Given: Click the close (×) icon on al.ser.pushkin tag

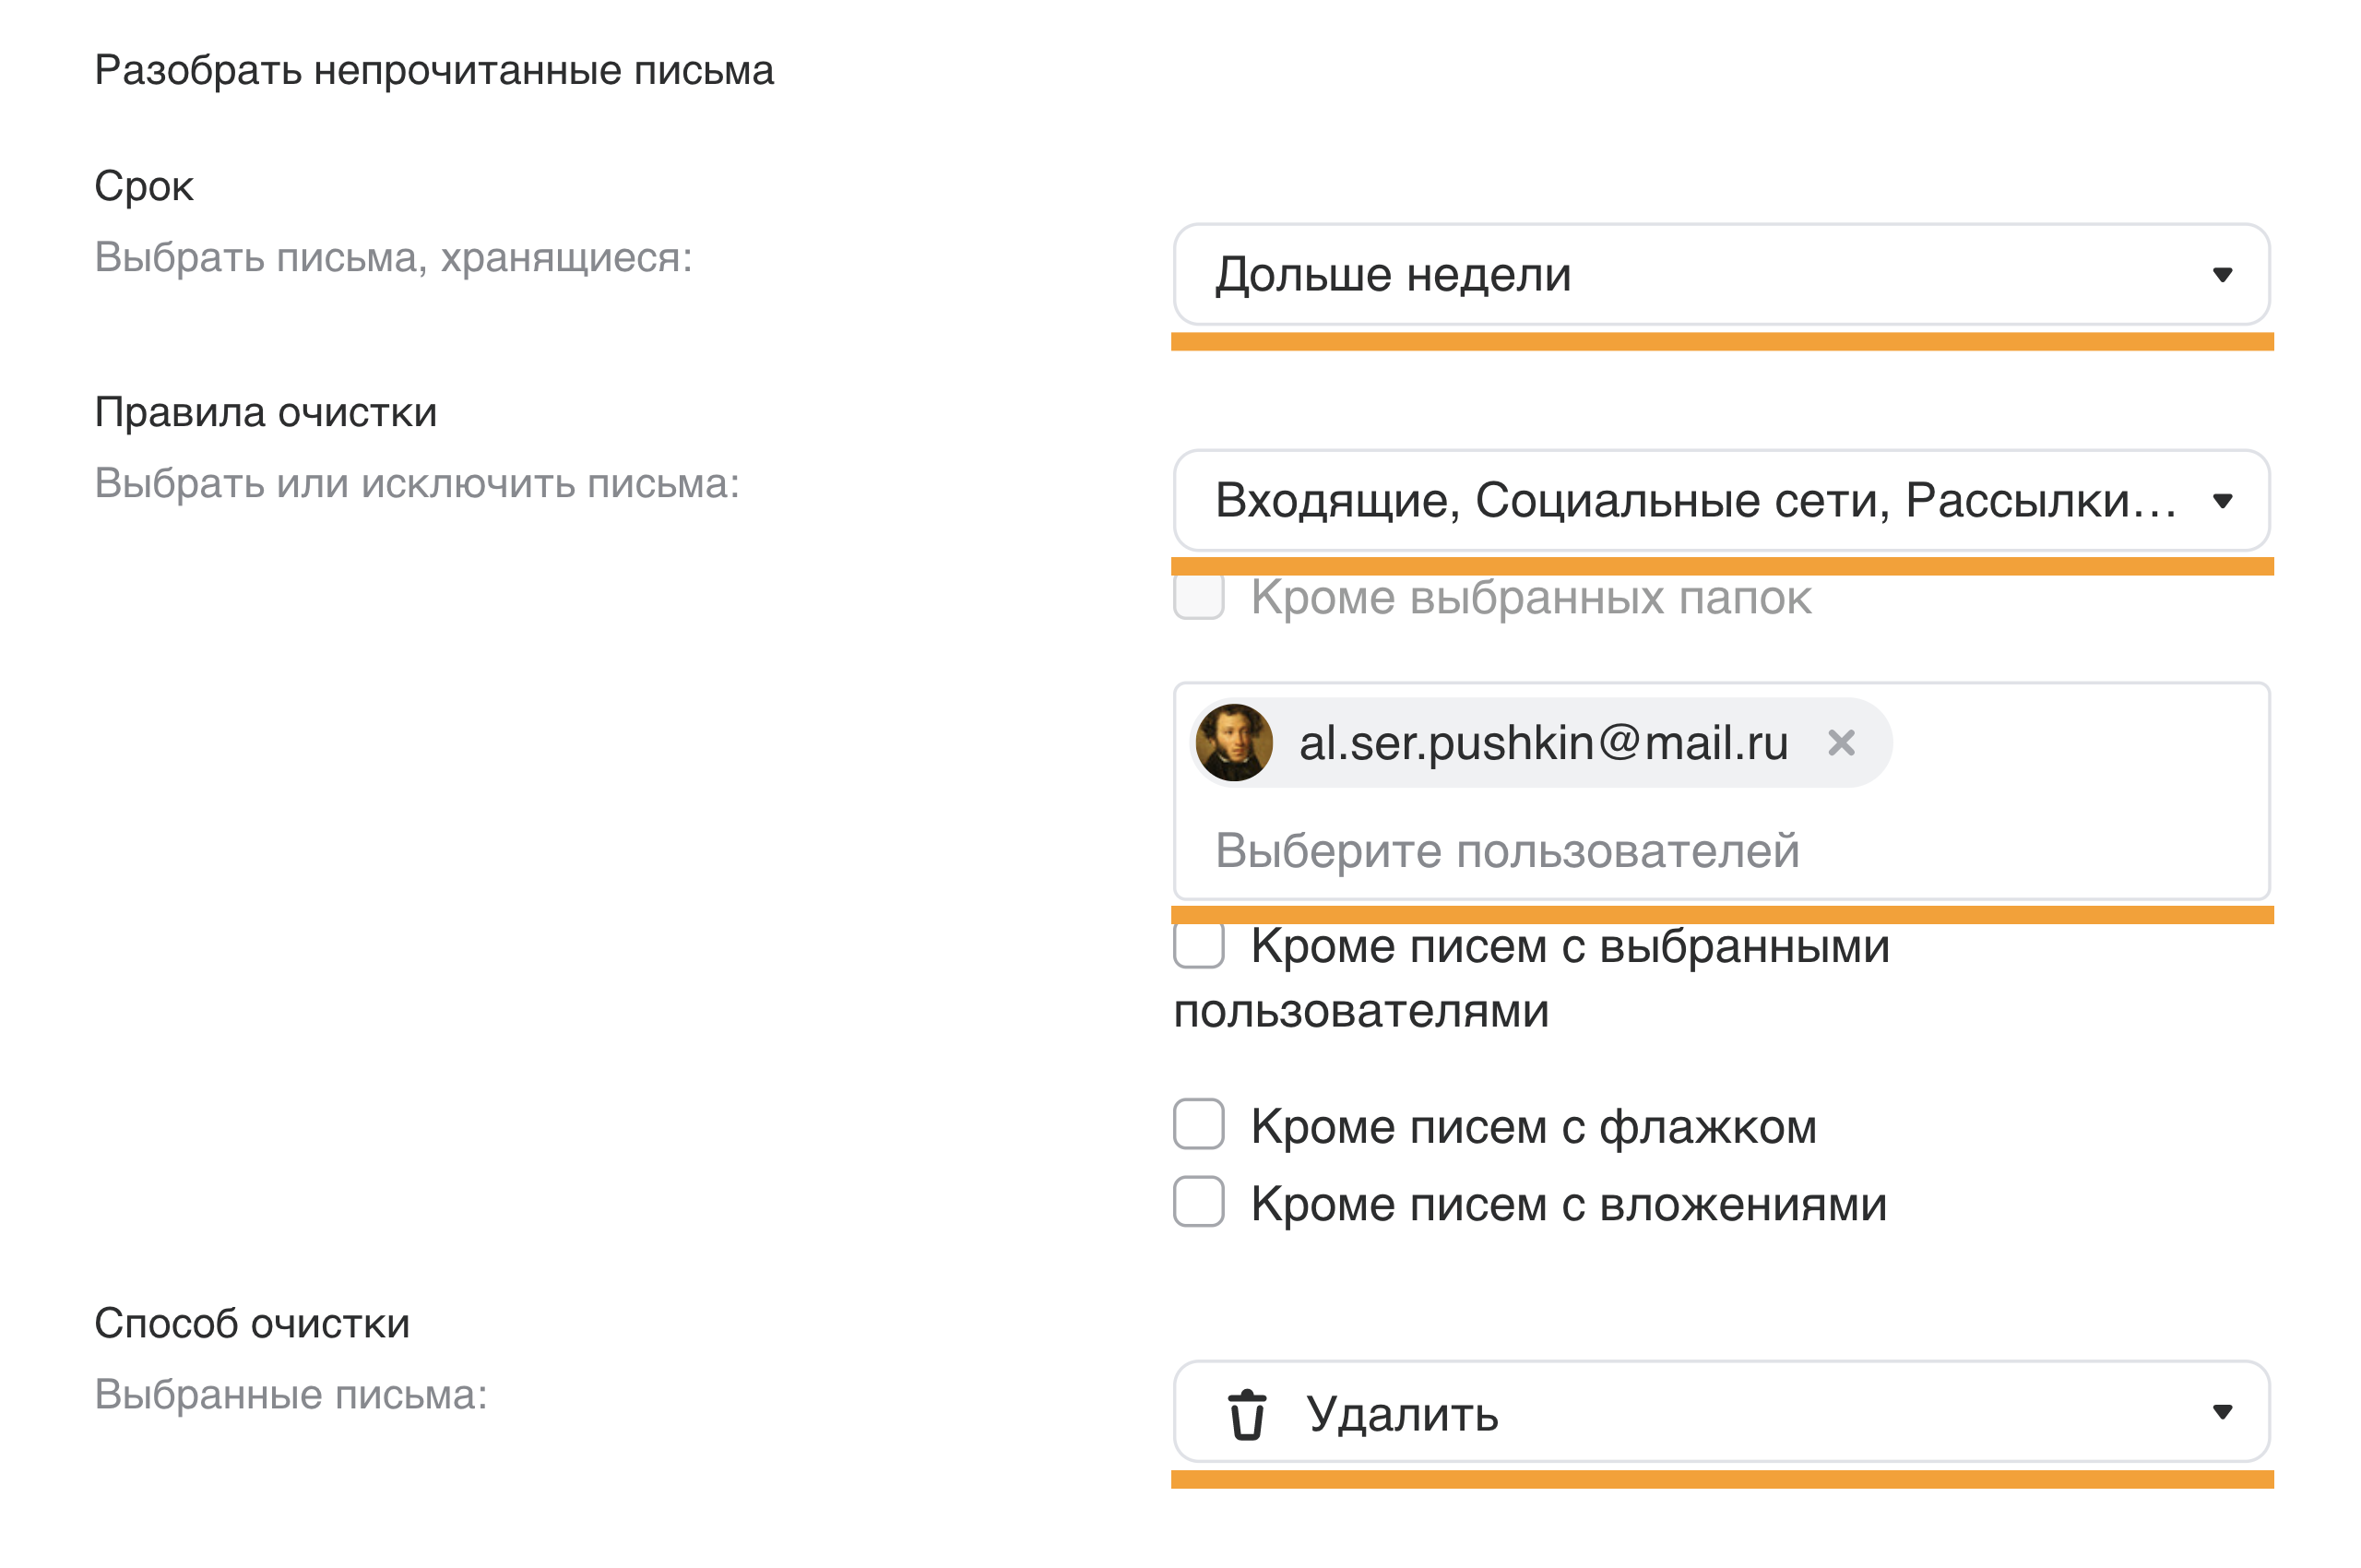Looking at the screenshot, I should pos(1844,742).
